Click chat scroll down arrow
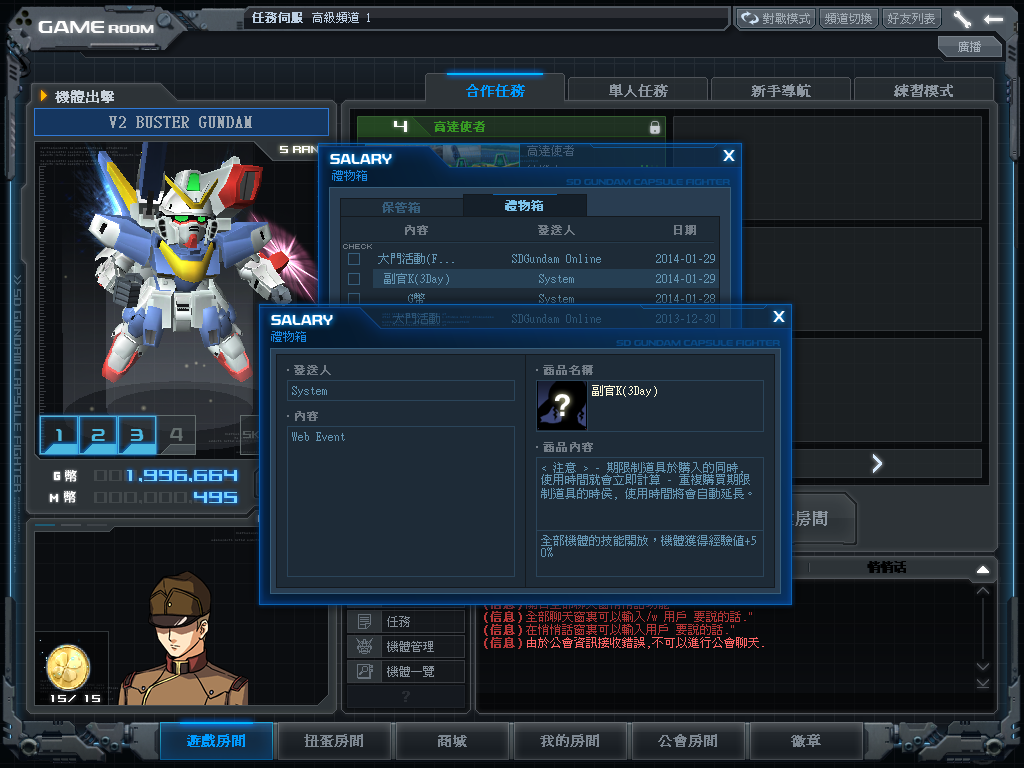The height and width of the screenshot is (768, 1024). tap(982, 667)
